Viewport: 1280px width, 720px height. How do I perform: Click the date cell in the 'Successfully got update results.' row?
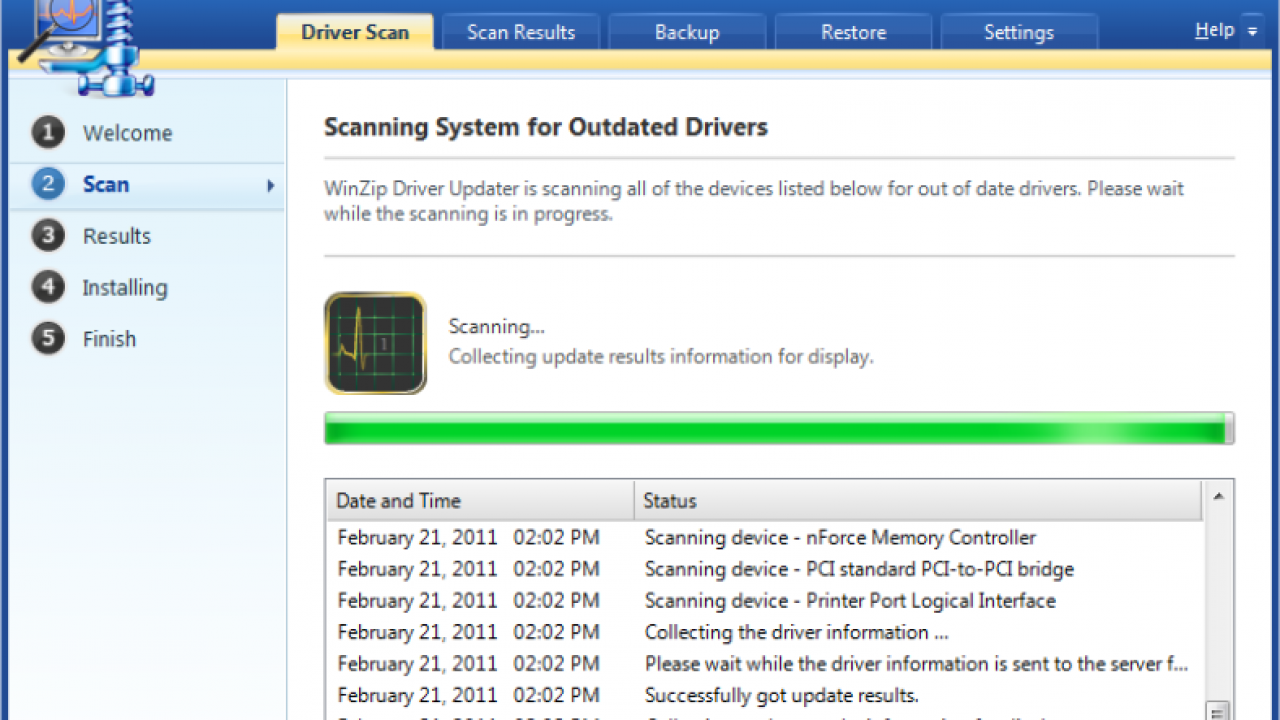coord(468,695)
